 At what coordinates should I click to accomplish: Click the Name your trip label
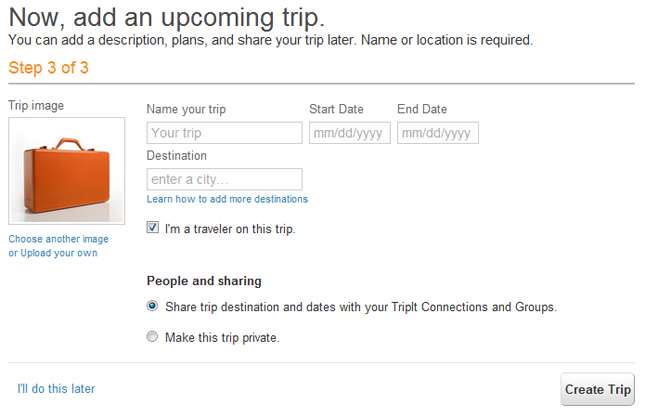tap(186, 109)
